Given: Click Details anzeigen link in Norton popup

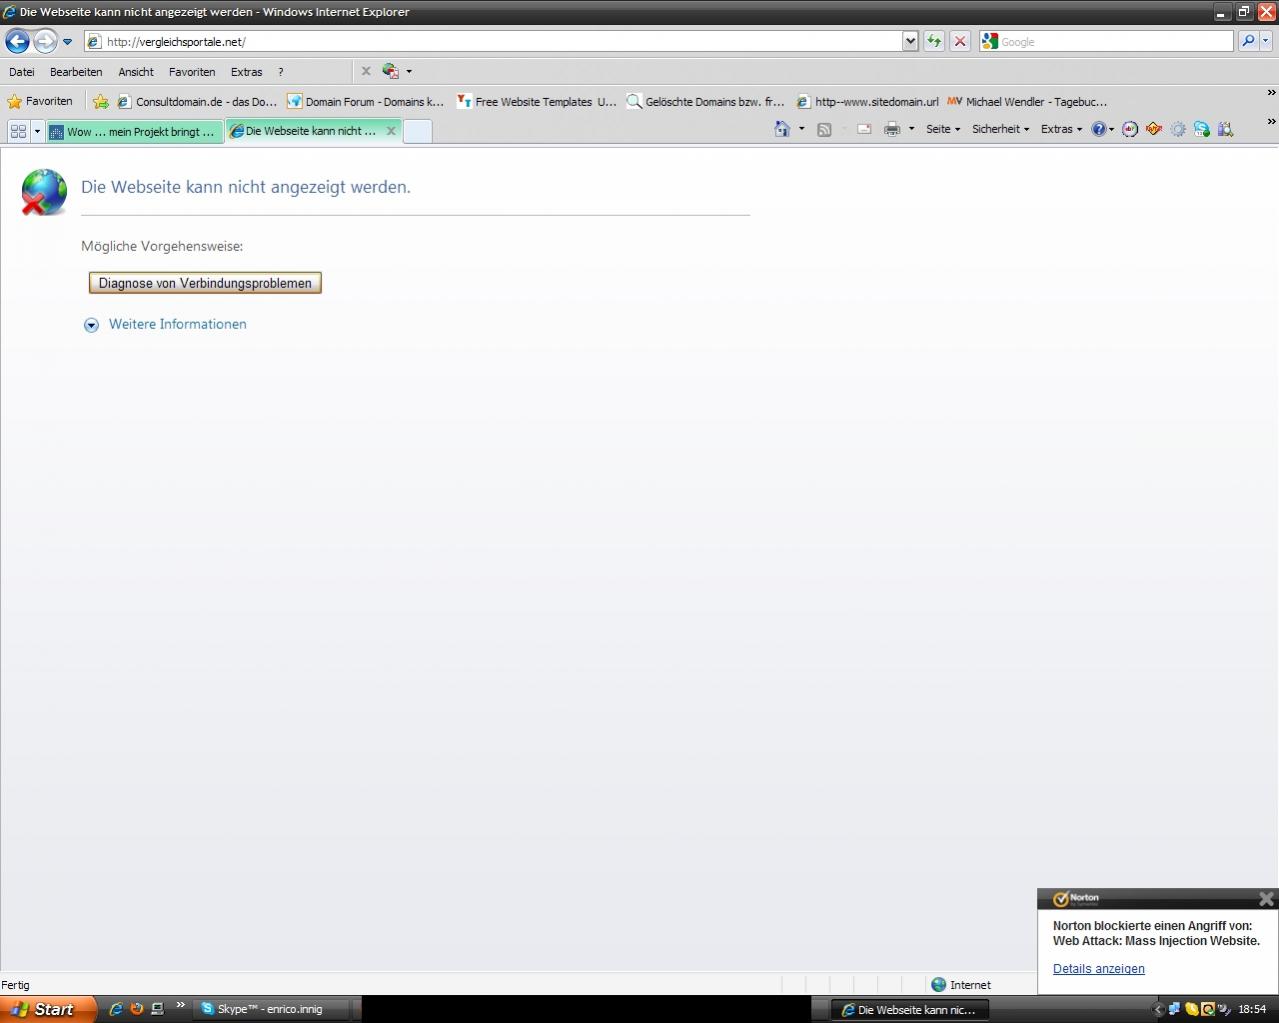Looking at the screenshot, I should (1098, 968).
